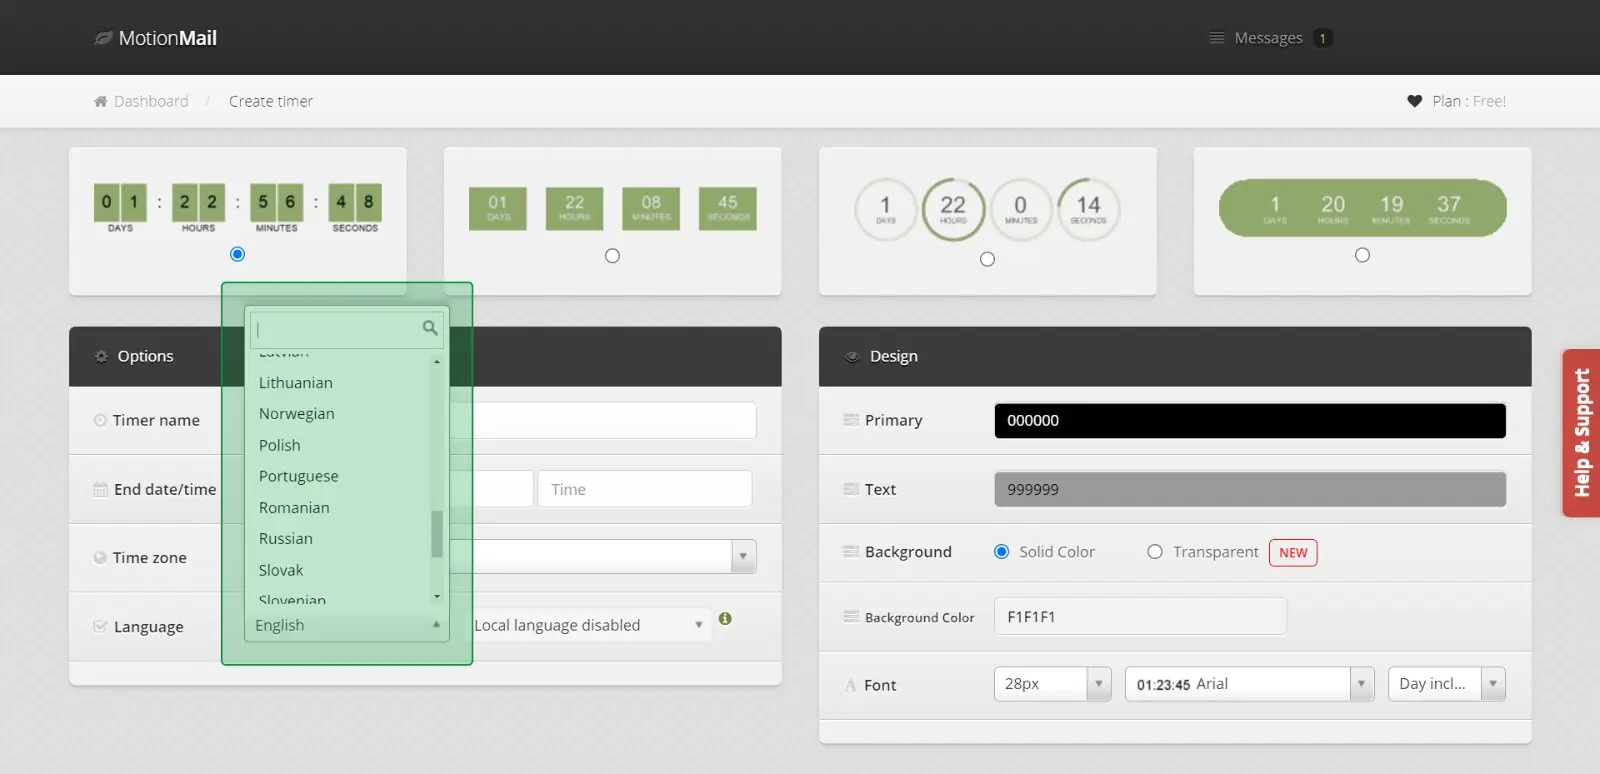Select the rounded pill timer style radio

(x=1362, y=255)
